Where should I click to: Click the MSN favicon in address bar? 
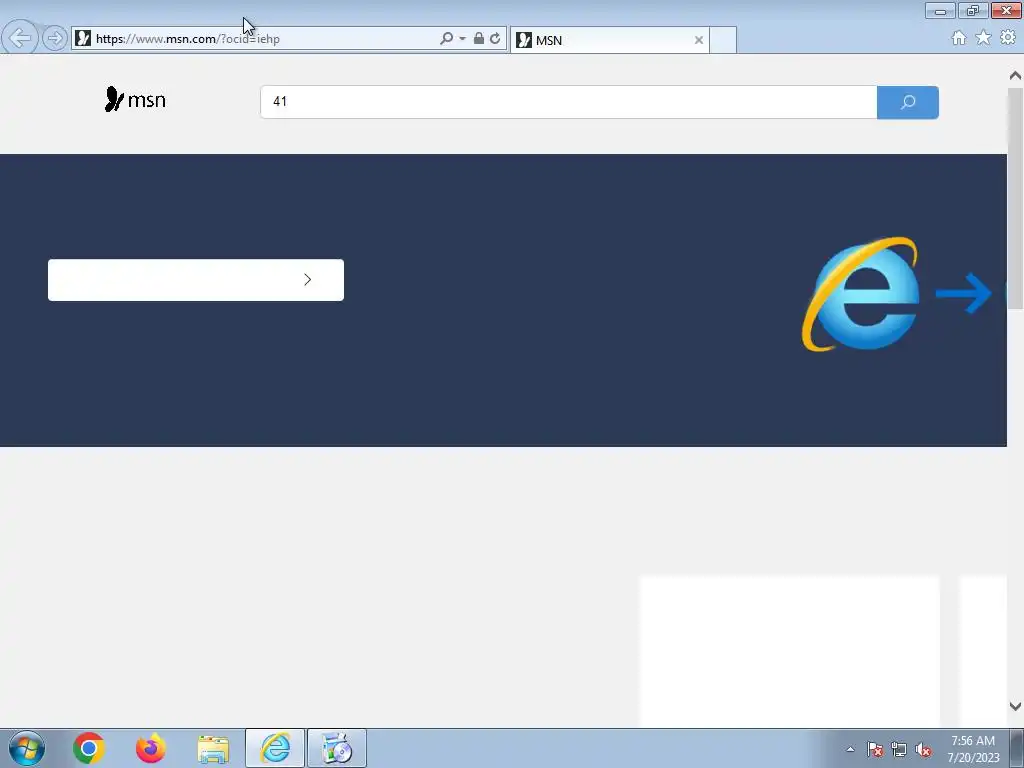(x=83, y=39)
